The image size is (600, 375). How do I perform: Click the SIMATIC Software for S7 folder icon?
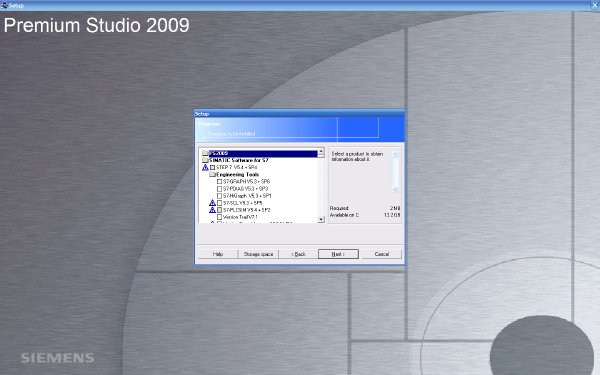(205, 160)
